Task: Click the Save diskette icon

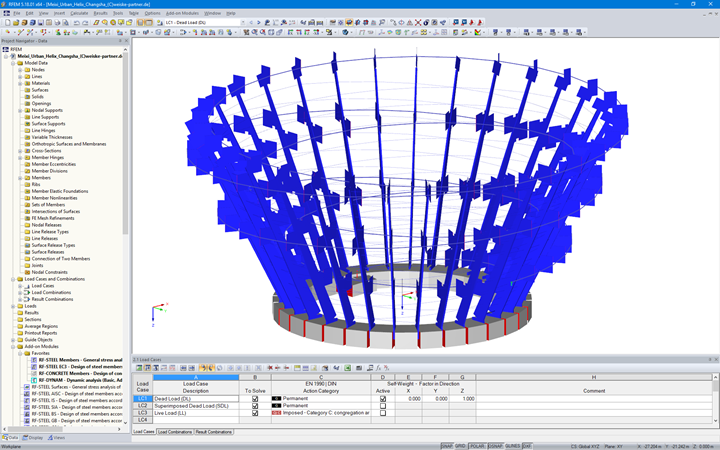Action: 40,22
